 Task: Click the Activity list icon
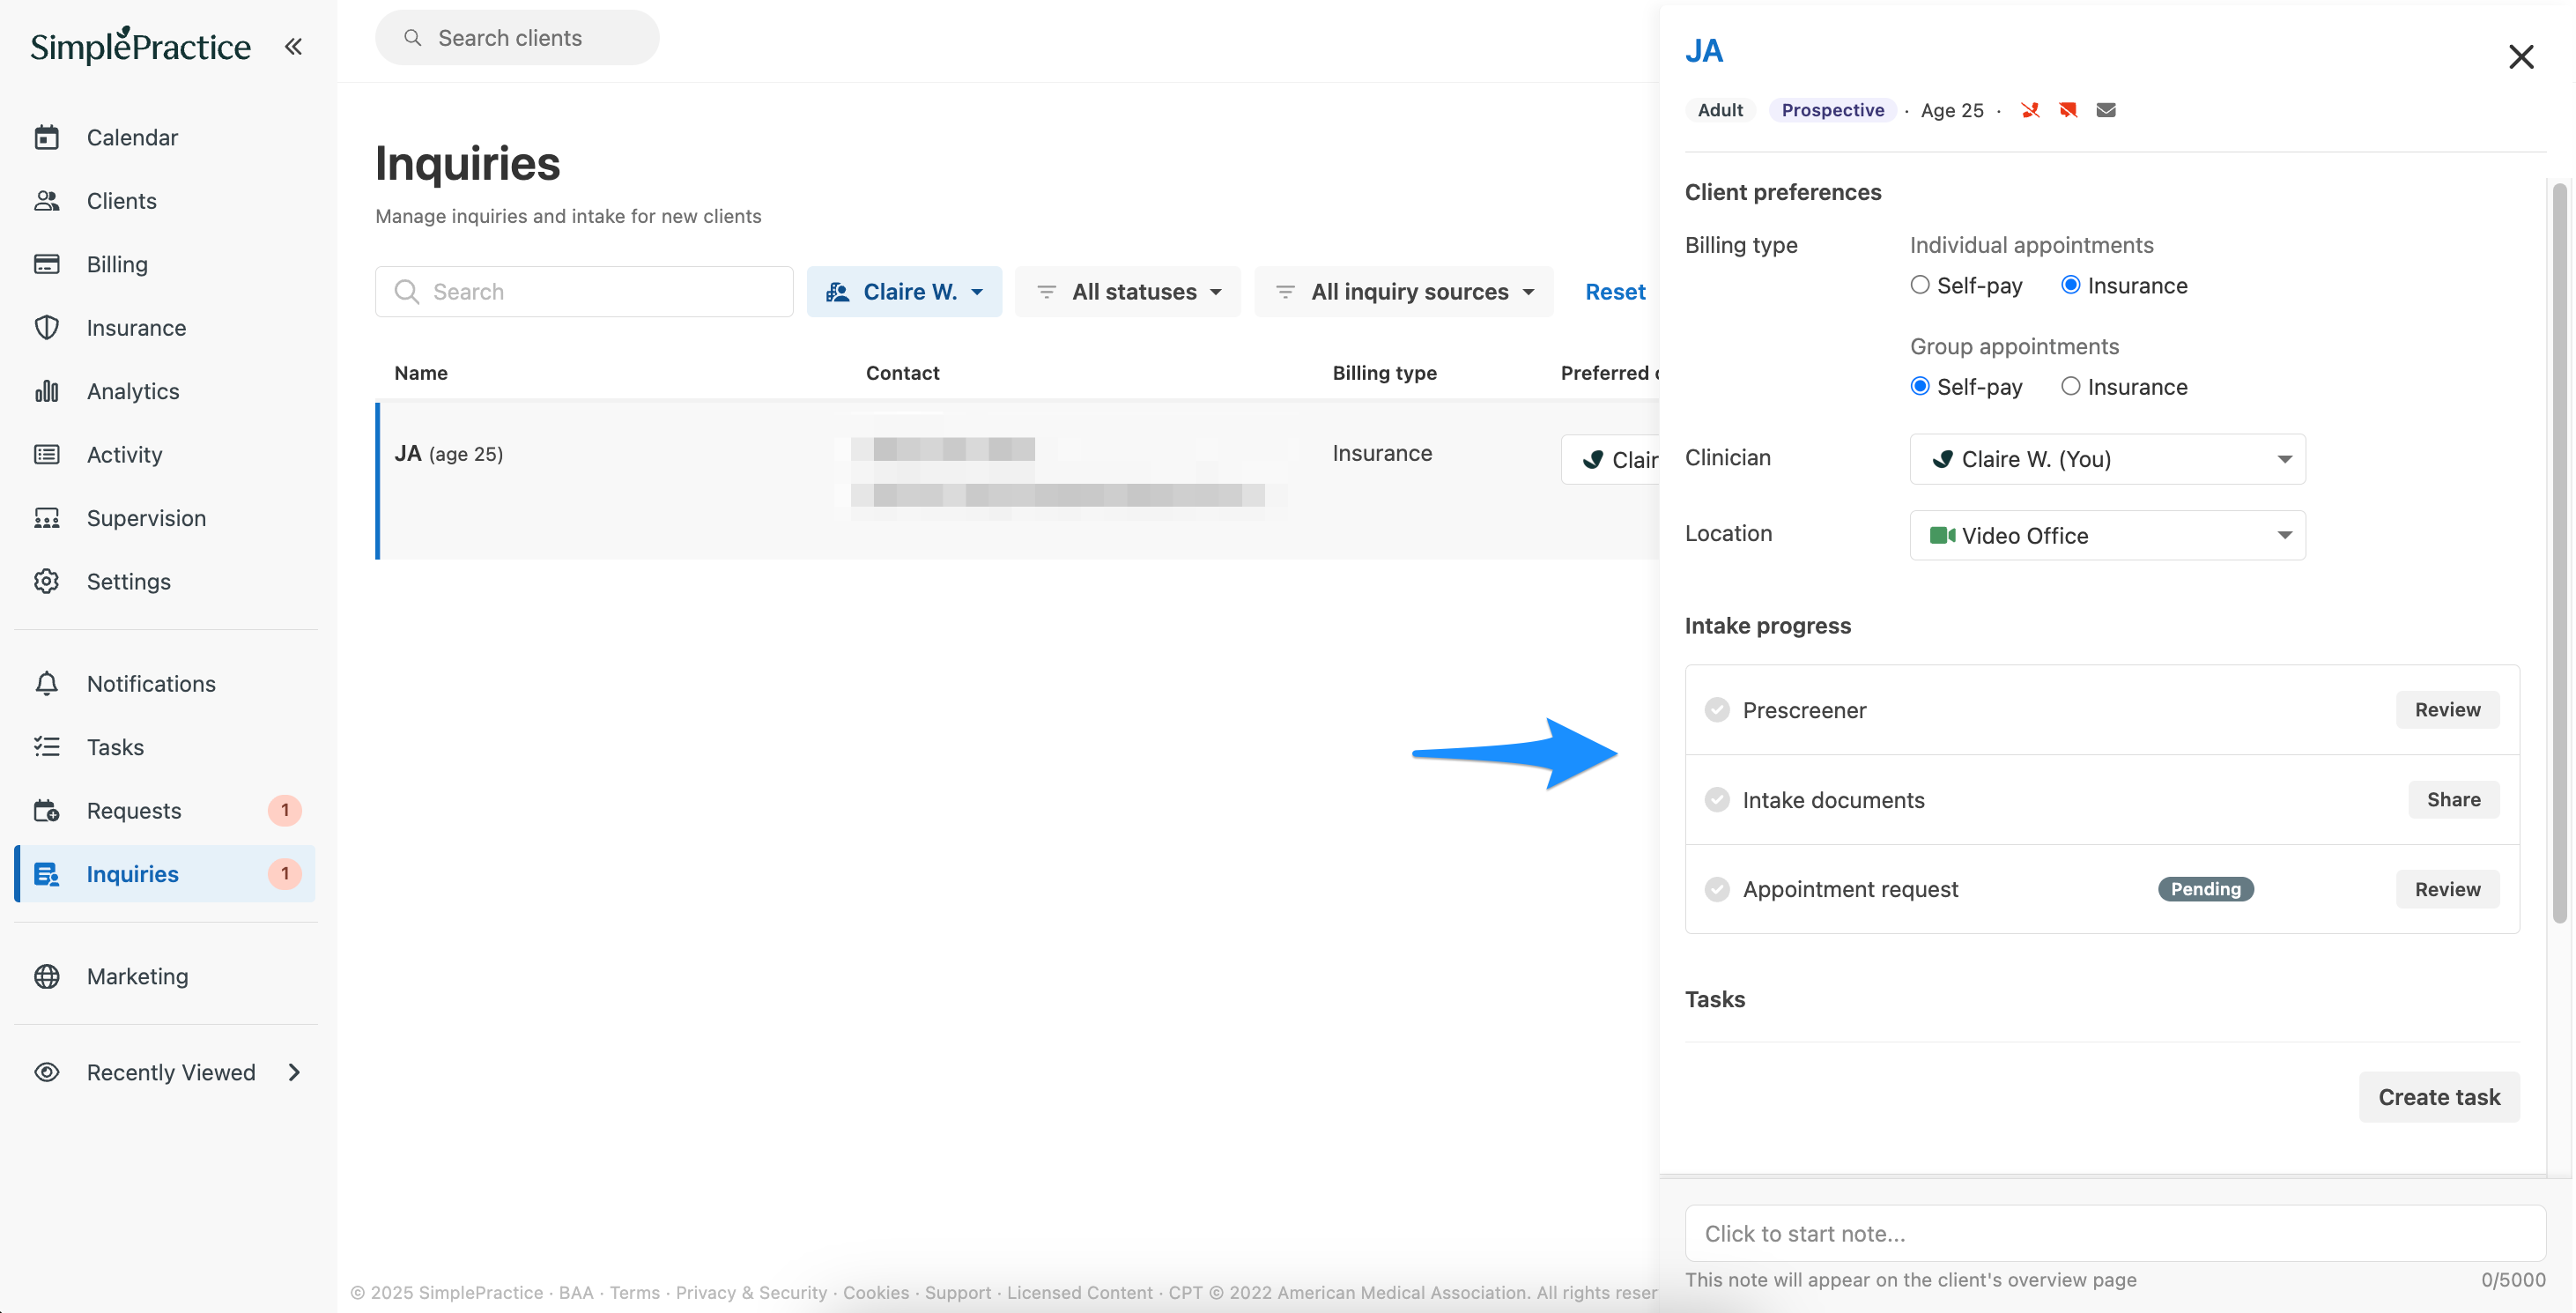point(47,455)
